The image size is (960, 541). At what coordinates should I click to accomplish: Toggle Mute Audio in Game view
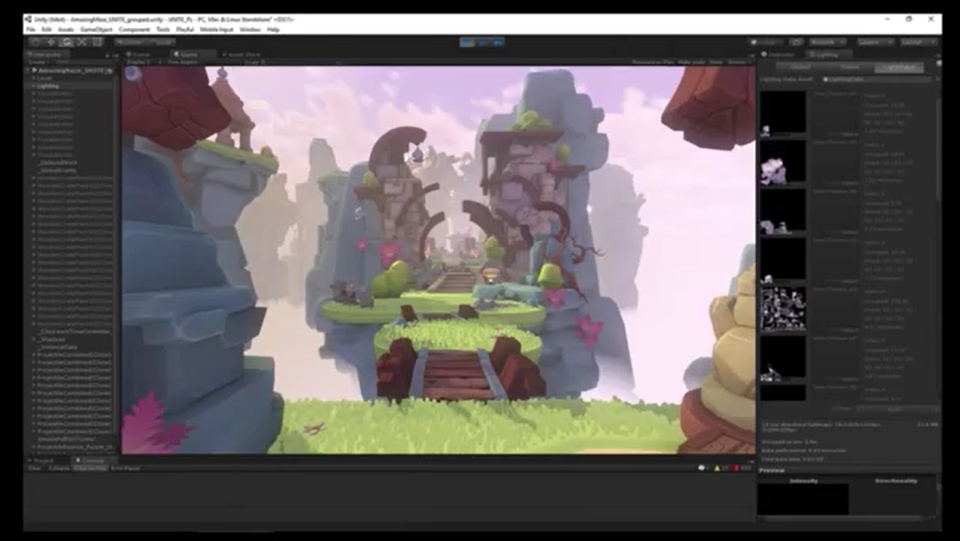pyautogui.click(x=691, y=62)
